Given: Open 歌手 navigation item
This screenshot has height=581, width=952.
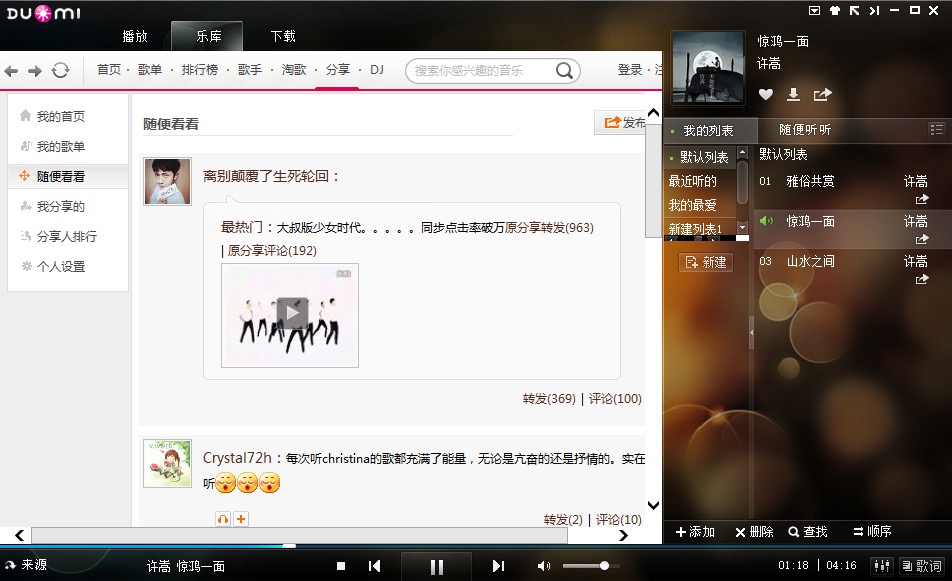Looking at the screenshot, I should coord(250,70).
